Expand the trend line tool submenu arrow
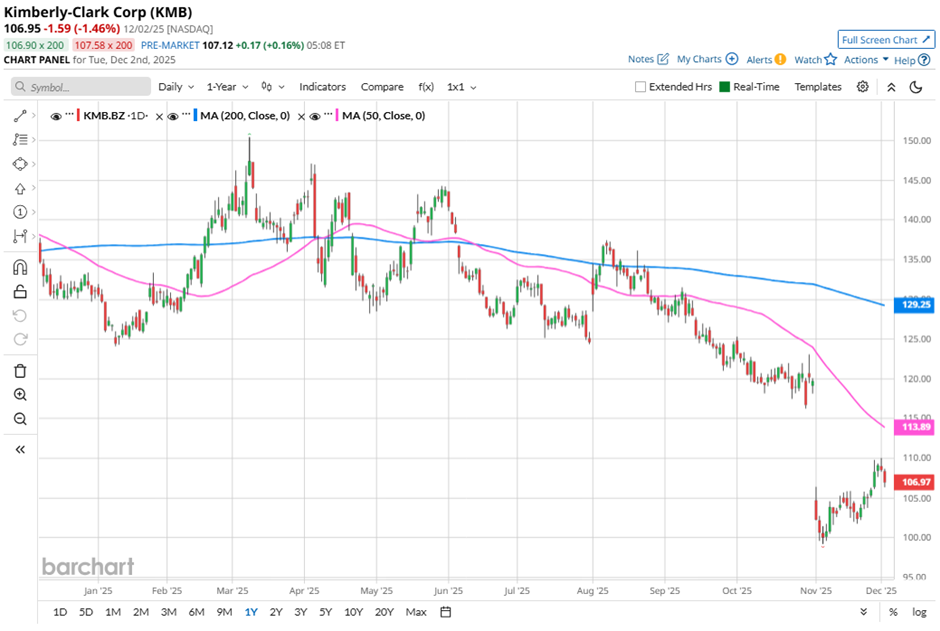 pyautogui.click(x=34, y=116)
